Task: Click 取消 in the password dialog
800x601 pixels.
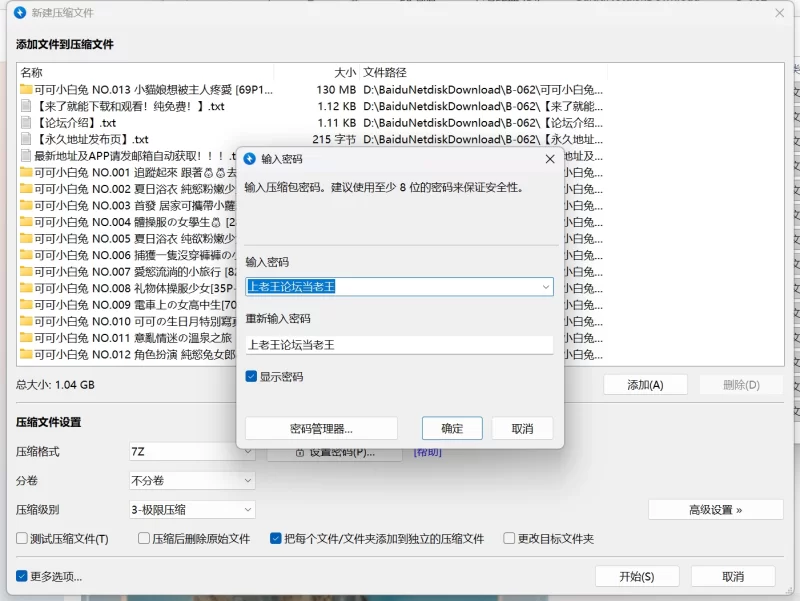Action: click(x=522, y=428)
